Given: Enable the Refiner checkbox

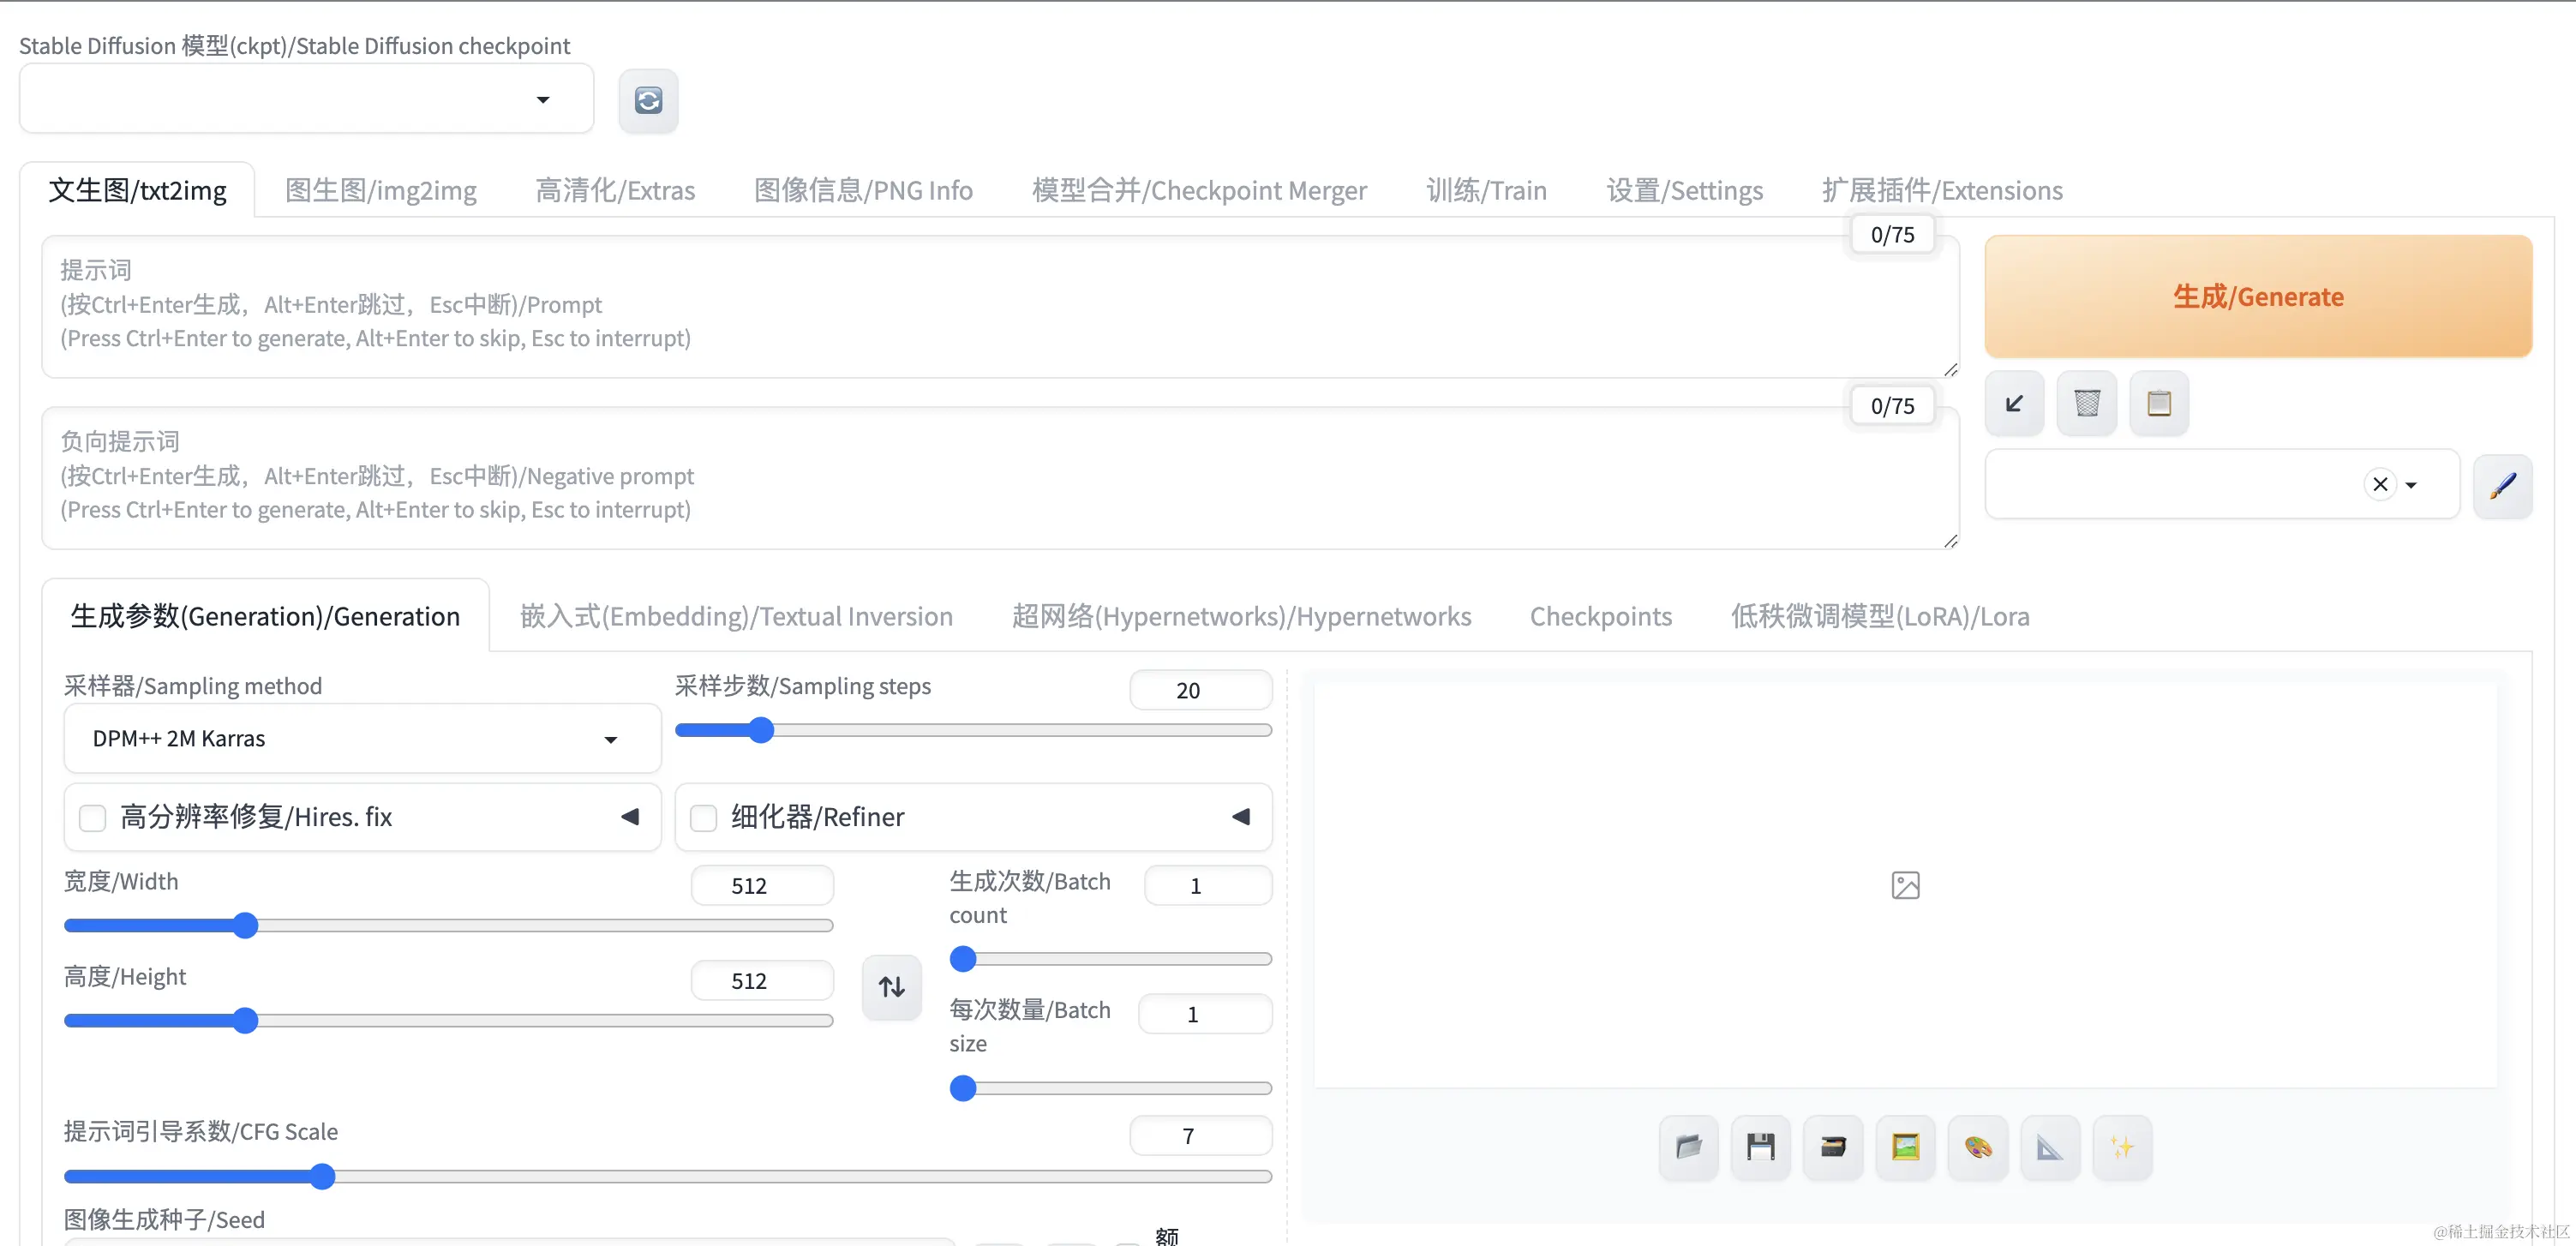Looking at the screenshot, I should (704, 818).
